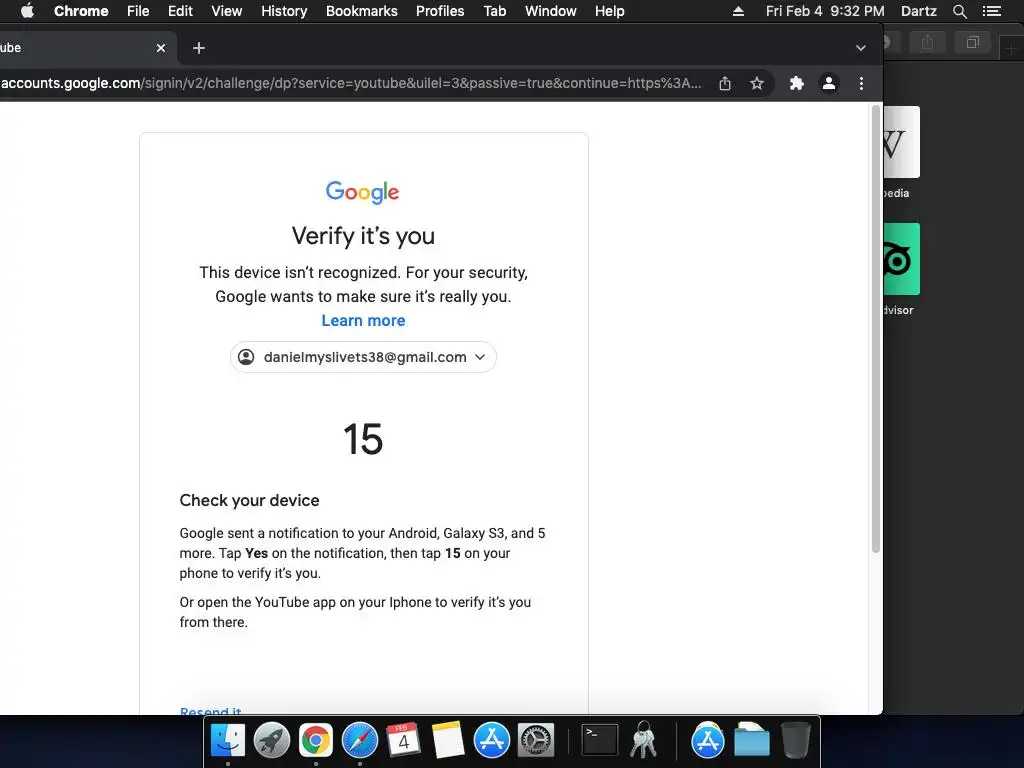Bookmark this page with the star icon
The image size is (1024, 768).
[x=756, y=83]
